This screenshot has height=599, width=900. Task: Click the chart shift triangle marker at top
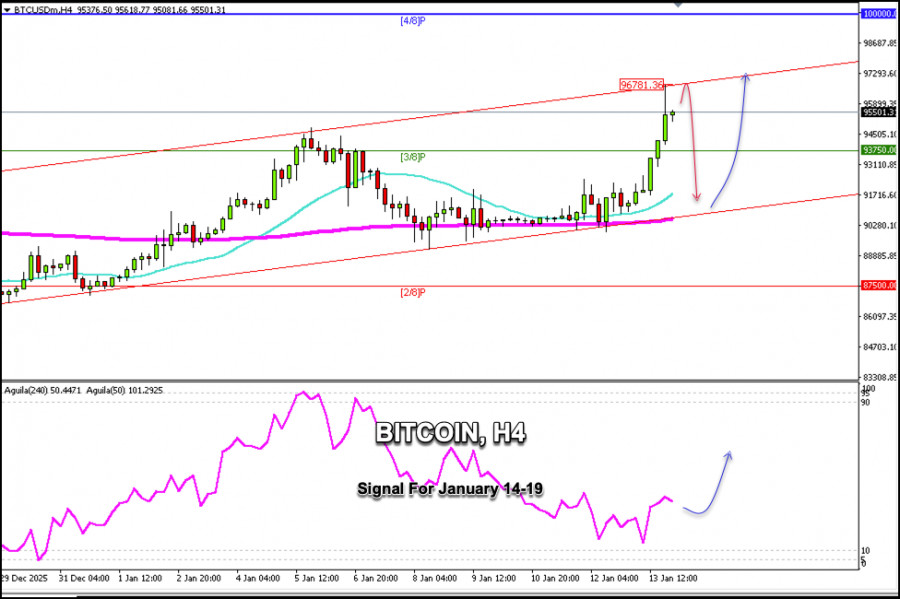[678, 3]
